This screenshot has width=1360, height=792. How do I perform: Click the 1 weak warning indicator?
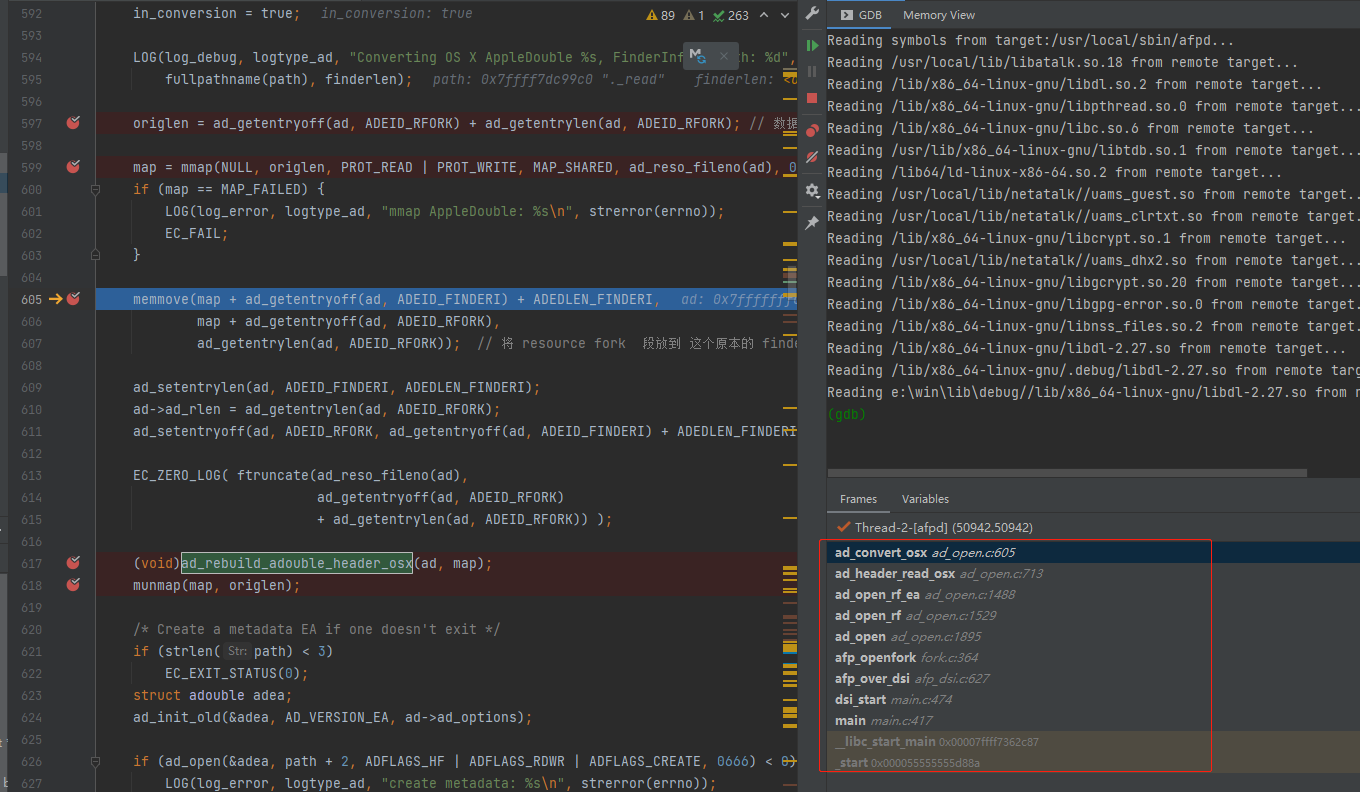694,15
